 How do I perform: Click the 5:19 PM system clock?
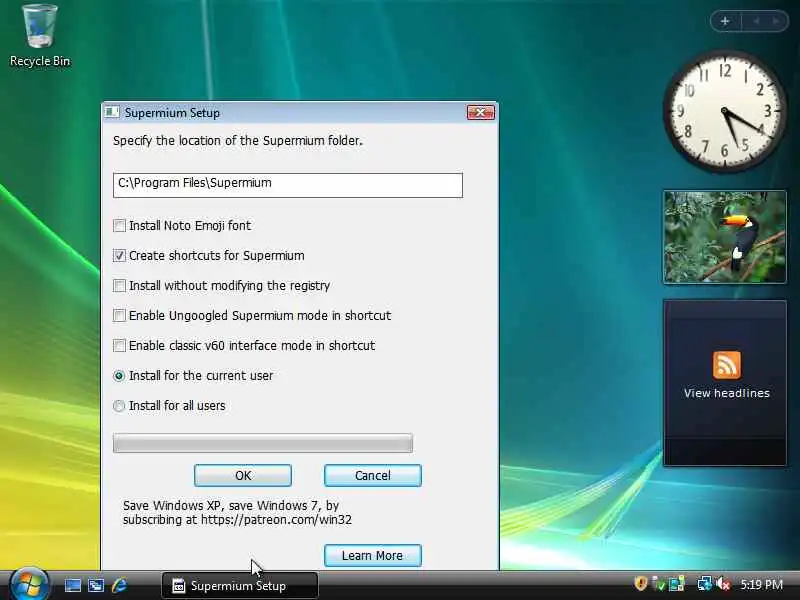pyautogui.click(x=761, y=584)
